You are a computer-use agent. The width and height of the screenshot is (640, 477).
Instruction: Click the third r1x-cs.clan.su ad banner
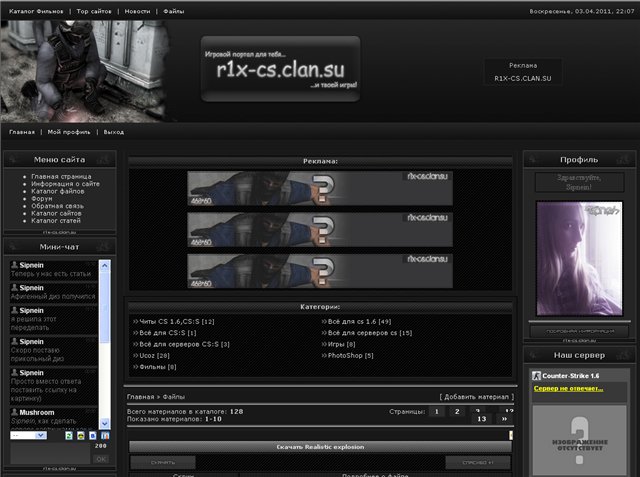tap(320, 271)
